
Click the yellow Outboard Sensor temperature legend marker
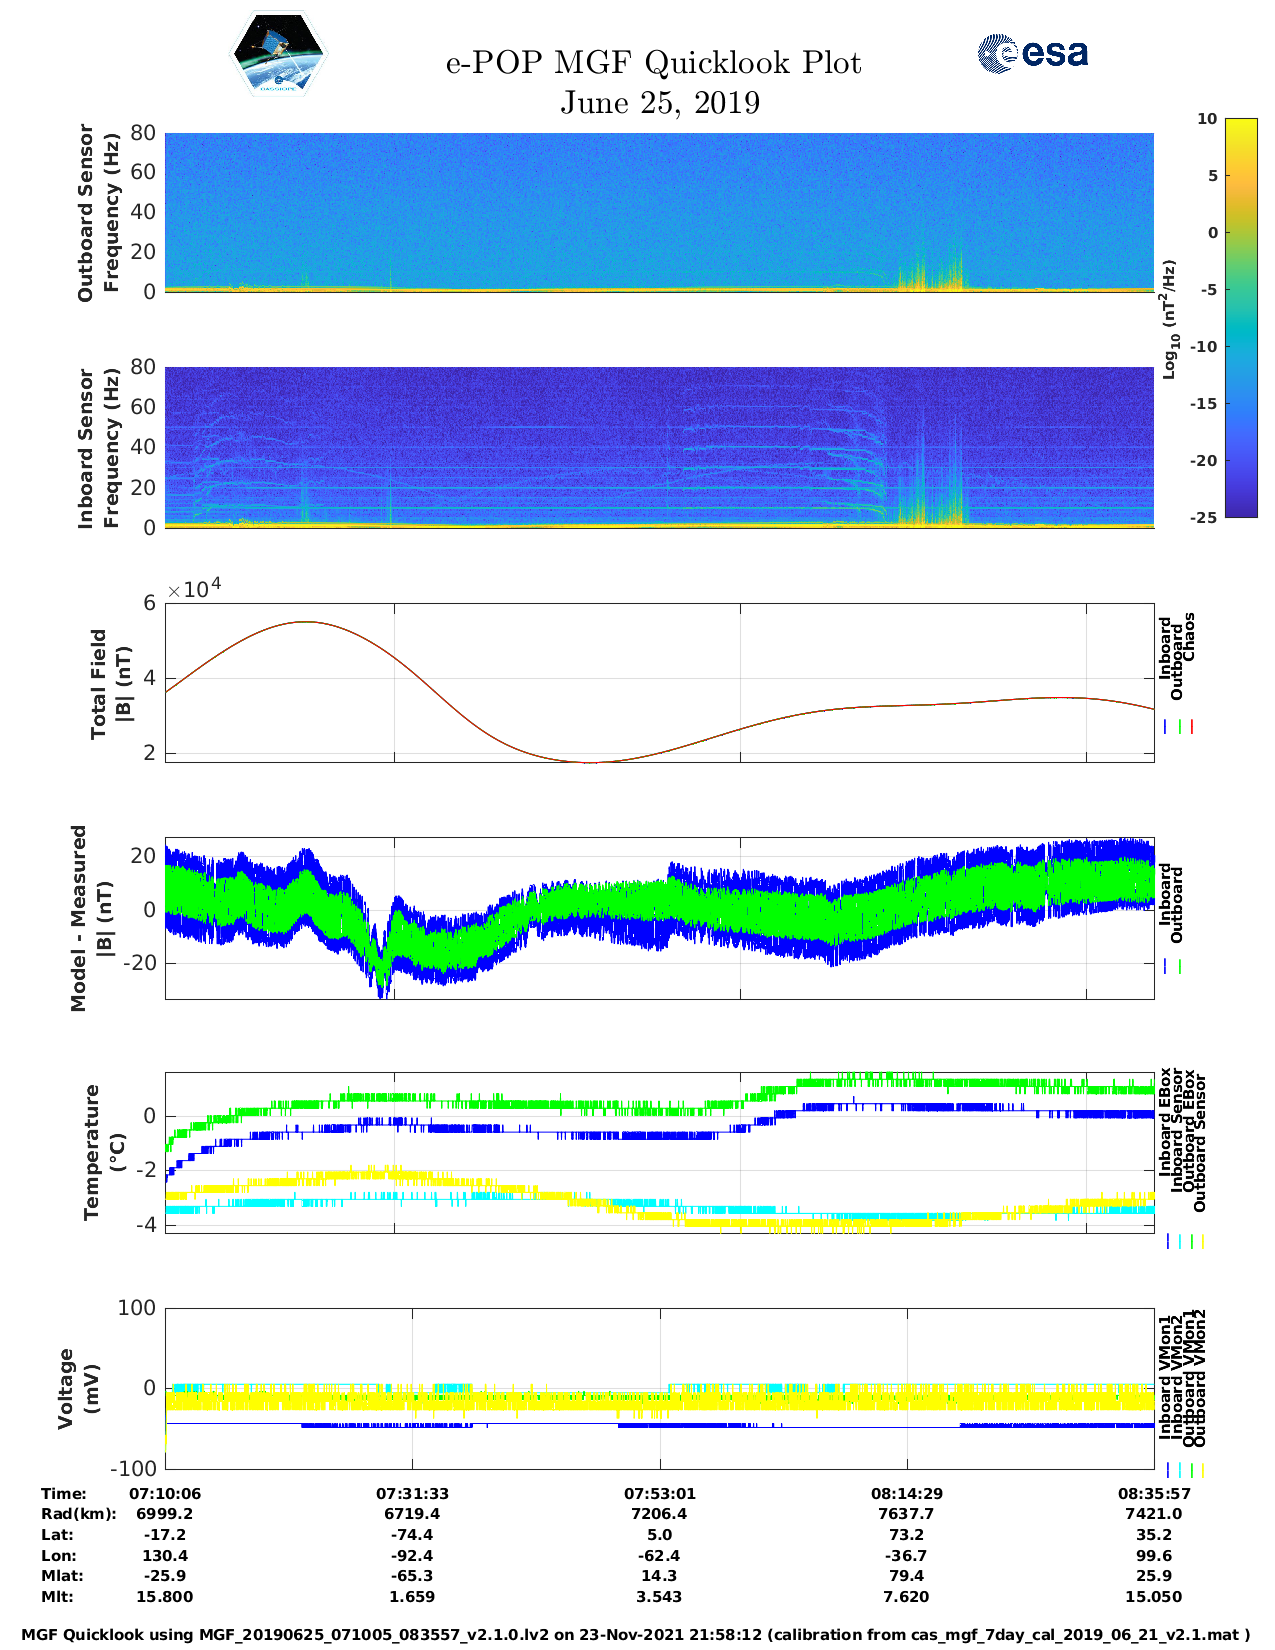[1202, 1241]
